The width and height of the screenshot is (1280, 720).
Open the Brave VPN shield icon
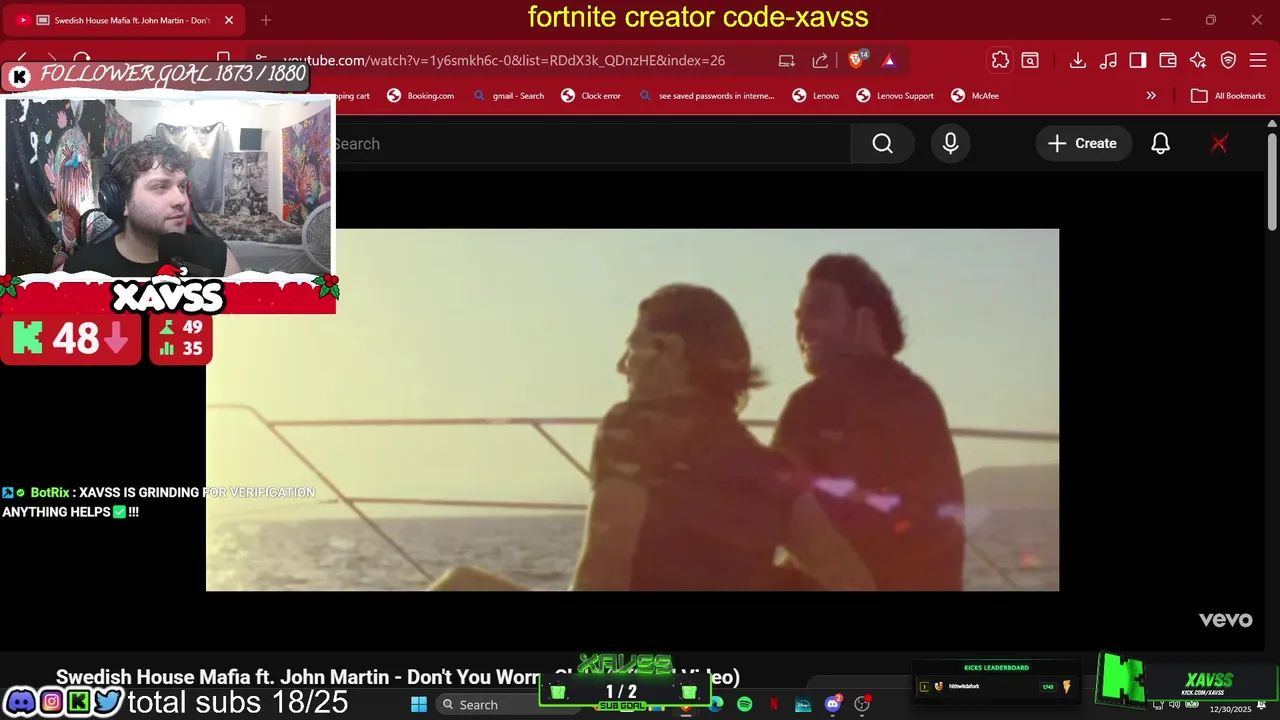click(1228, 60)
